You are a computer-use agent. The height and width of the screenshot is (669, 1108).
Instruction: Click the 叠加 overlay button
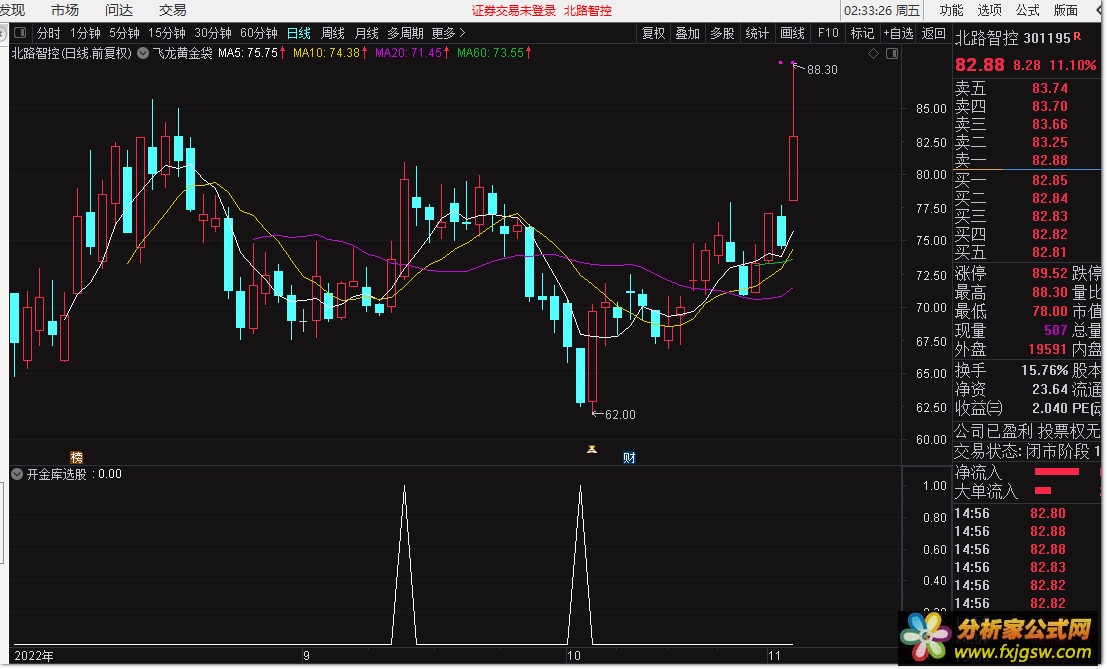[x=688, y=33]
